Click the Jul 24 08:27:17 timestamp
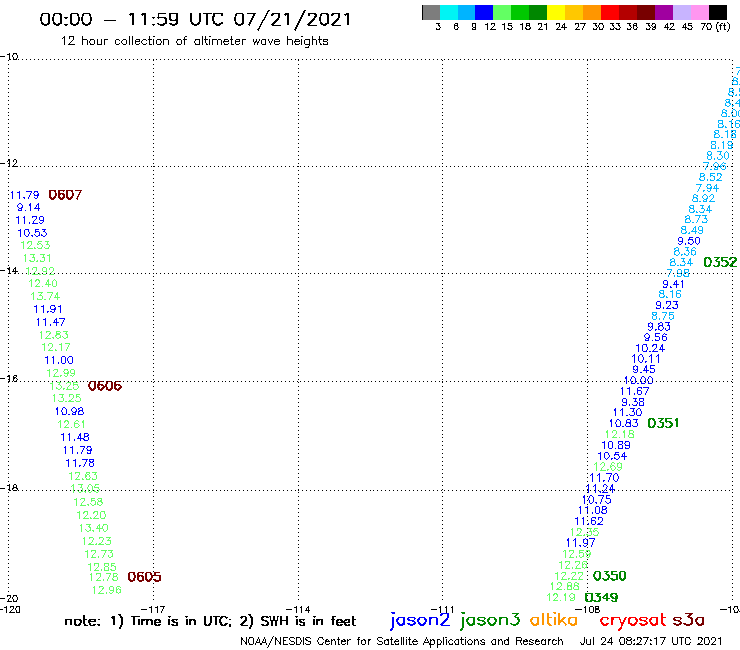Image resolution: width=740 pixels, height=650 pixels. [651, 641]
